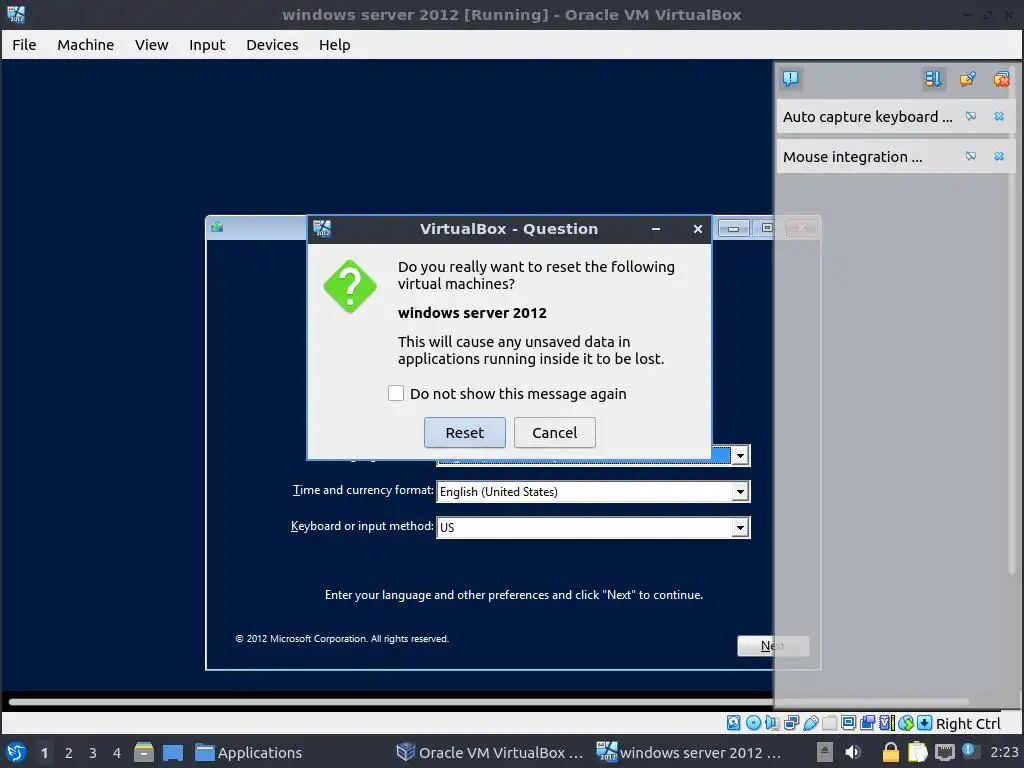This screenshot has width=1024, height=768.
Task: Click the notification panel vertical scrollbar
Action: pos(1014,320)
